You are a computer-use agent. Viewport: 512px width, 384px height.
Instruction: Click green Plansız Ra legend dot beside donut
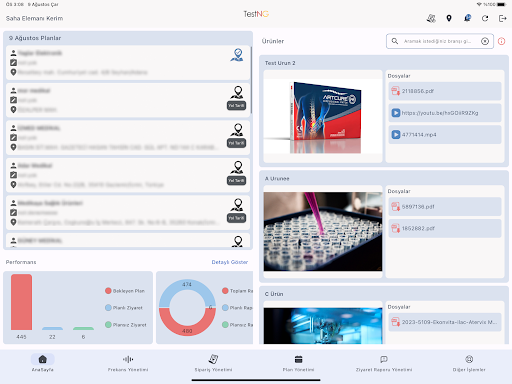[225, 325]
